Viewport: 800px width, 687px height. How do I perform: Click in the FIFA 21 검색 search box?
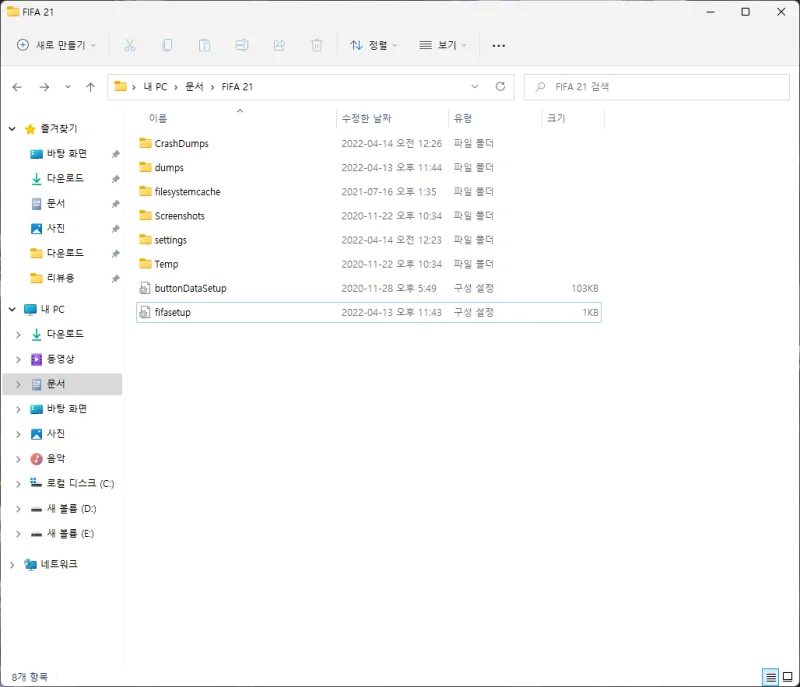(657, 87)
